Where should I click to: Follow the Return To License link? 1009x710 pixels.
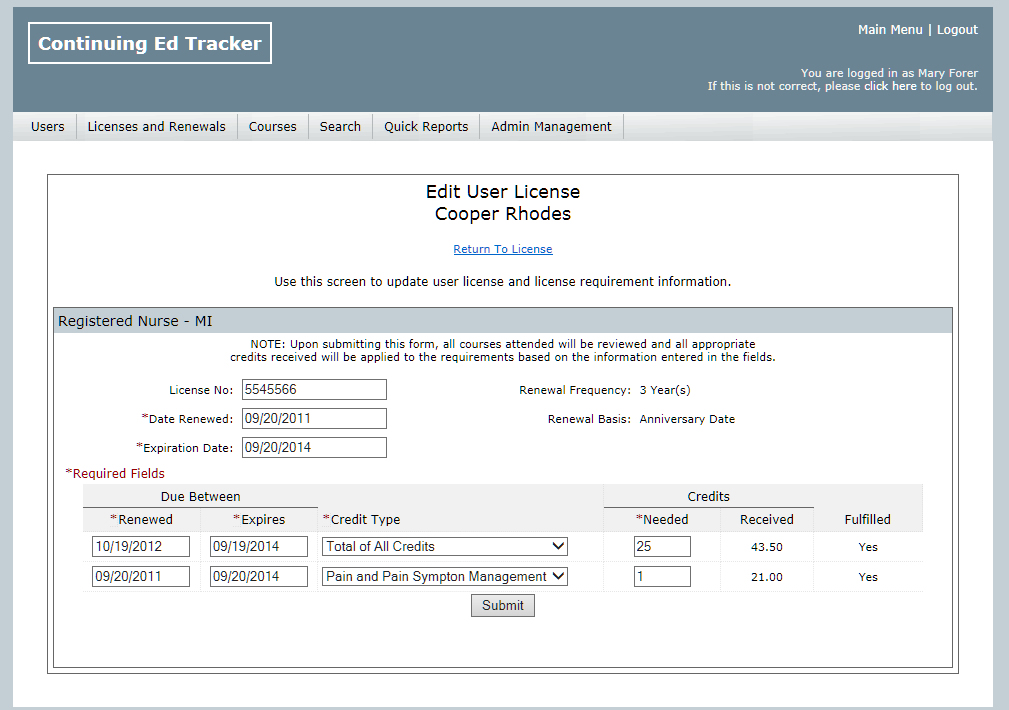[503, 249]
